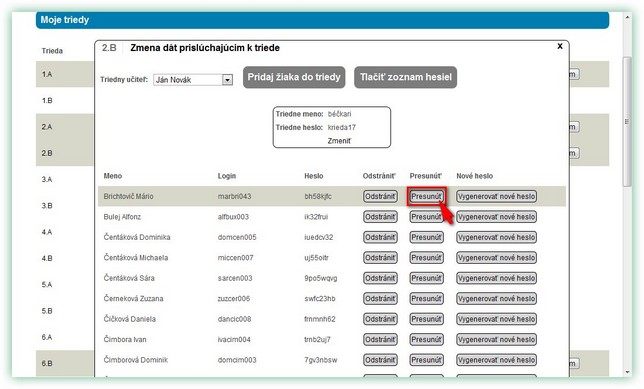Click Presunúť for Čentáková Michaela
Image resolution: width=644 pixels, height=389 pixels.
(x=426, y=258)
